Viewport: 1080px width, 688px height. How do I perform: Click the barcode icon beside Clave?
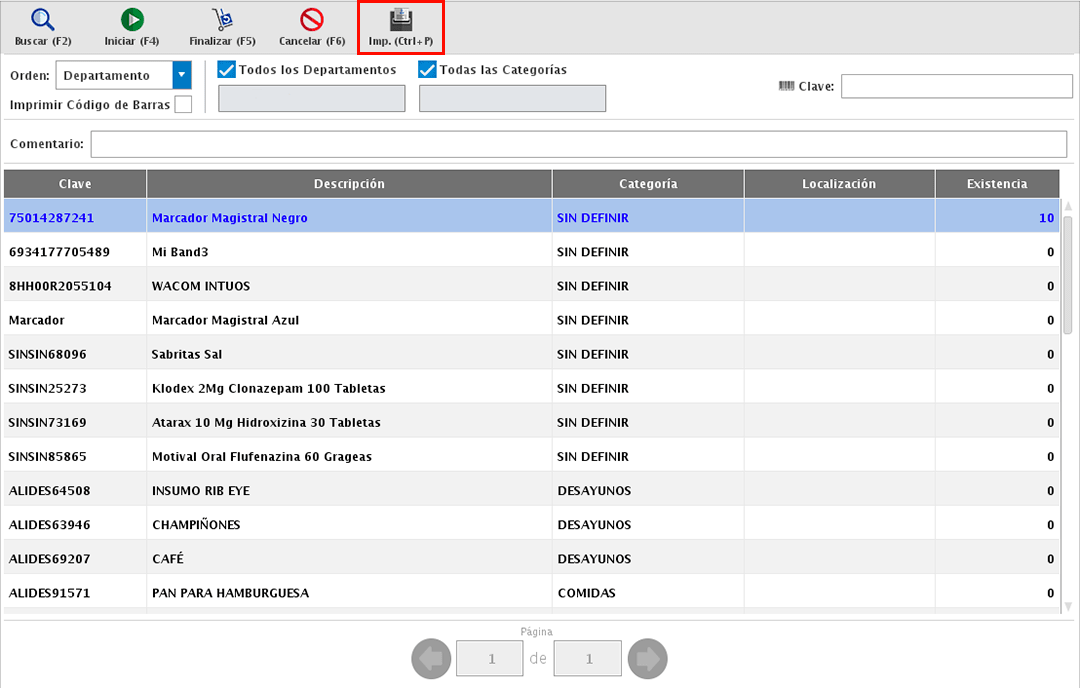[786, 86]
